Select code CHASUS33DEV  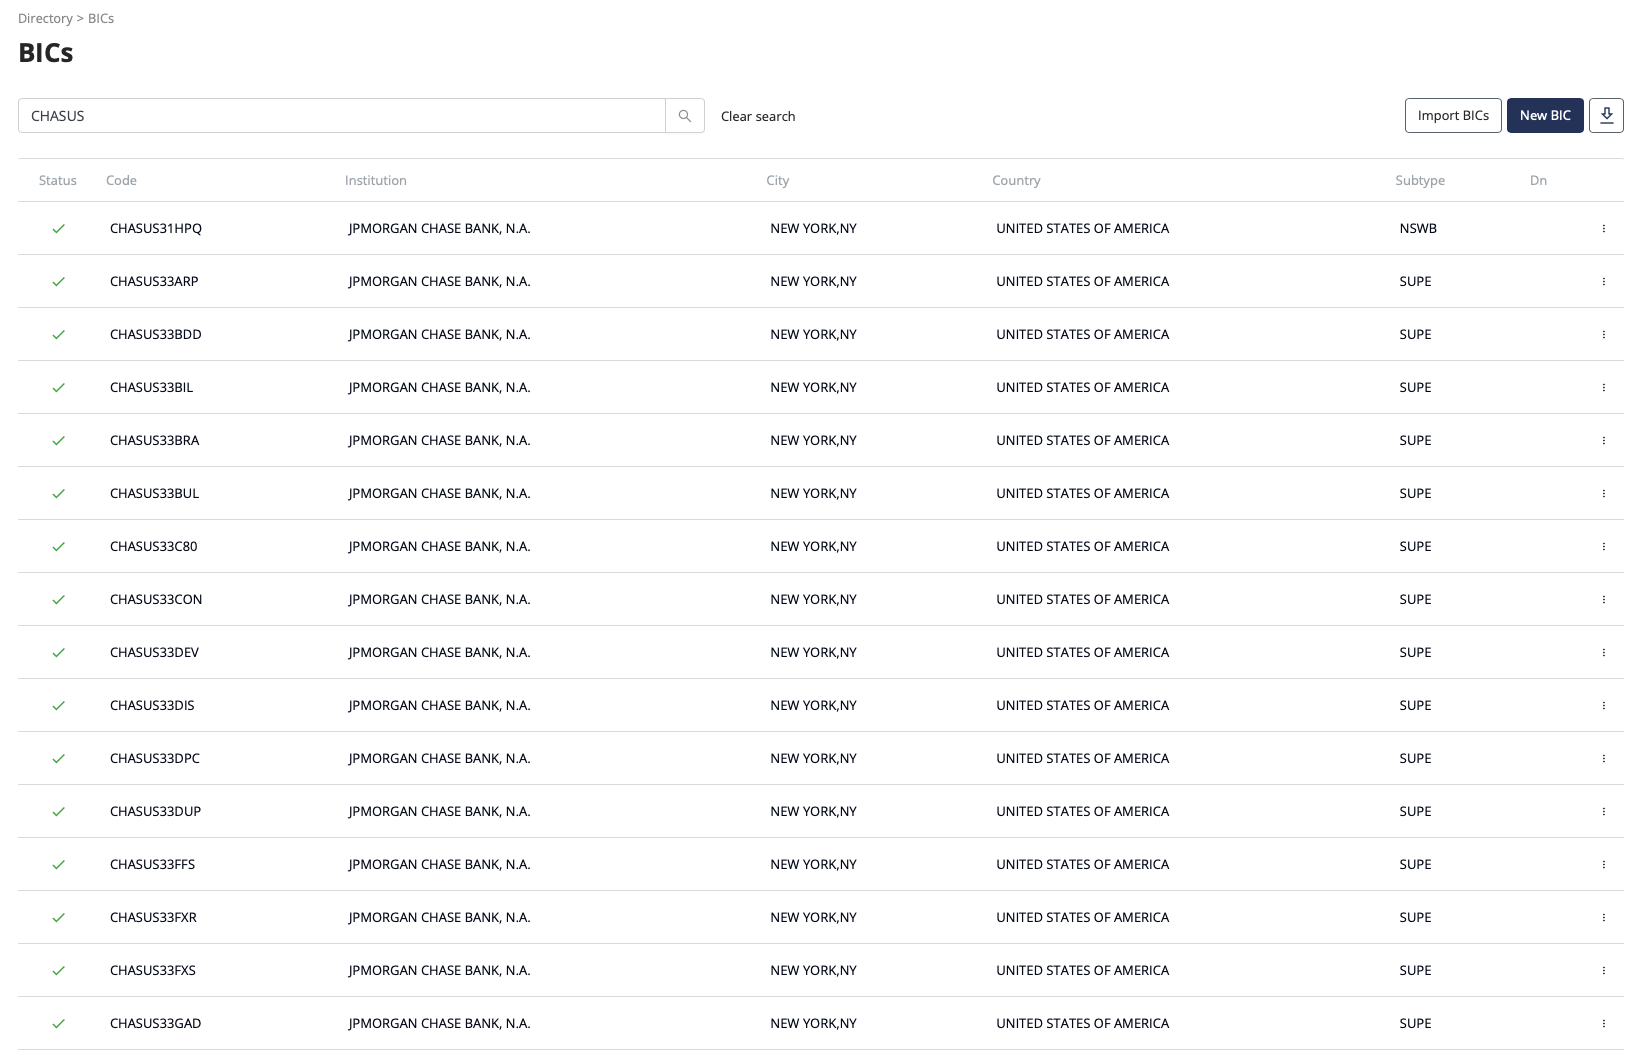pos(155,653)
